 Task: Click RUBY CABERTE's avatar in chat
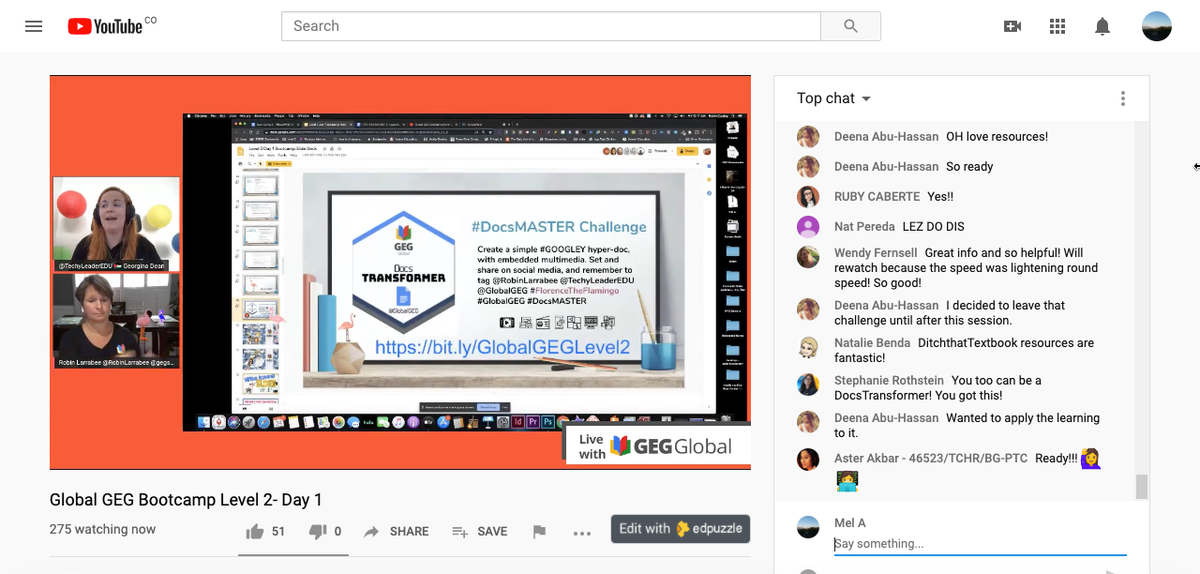[x=808, y=197]
